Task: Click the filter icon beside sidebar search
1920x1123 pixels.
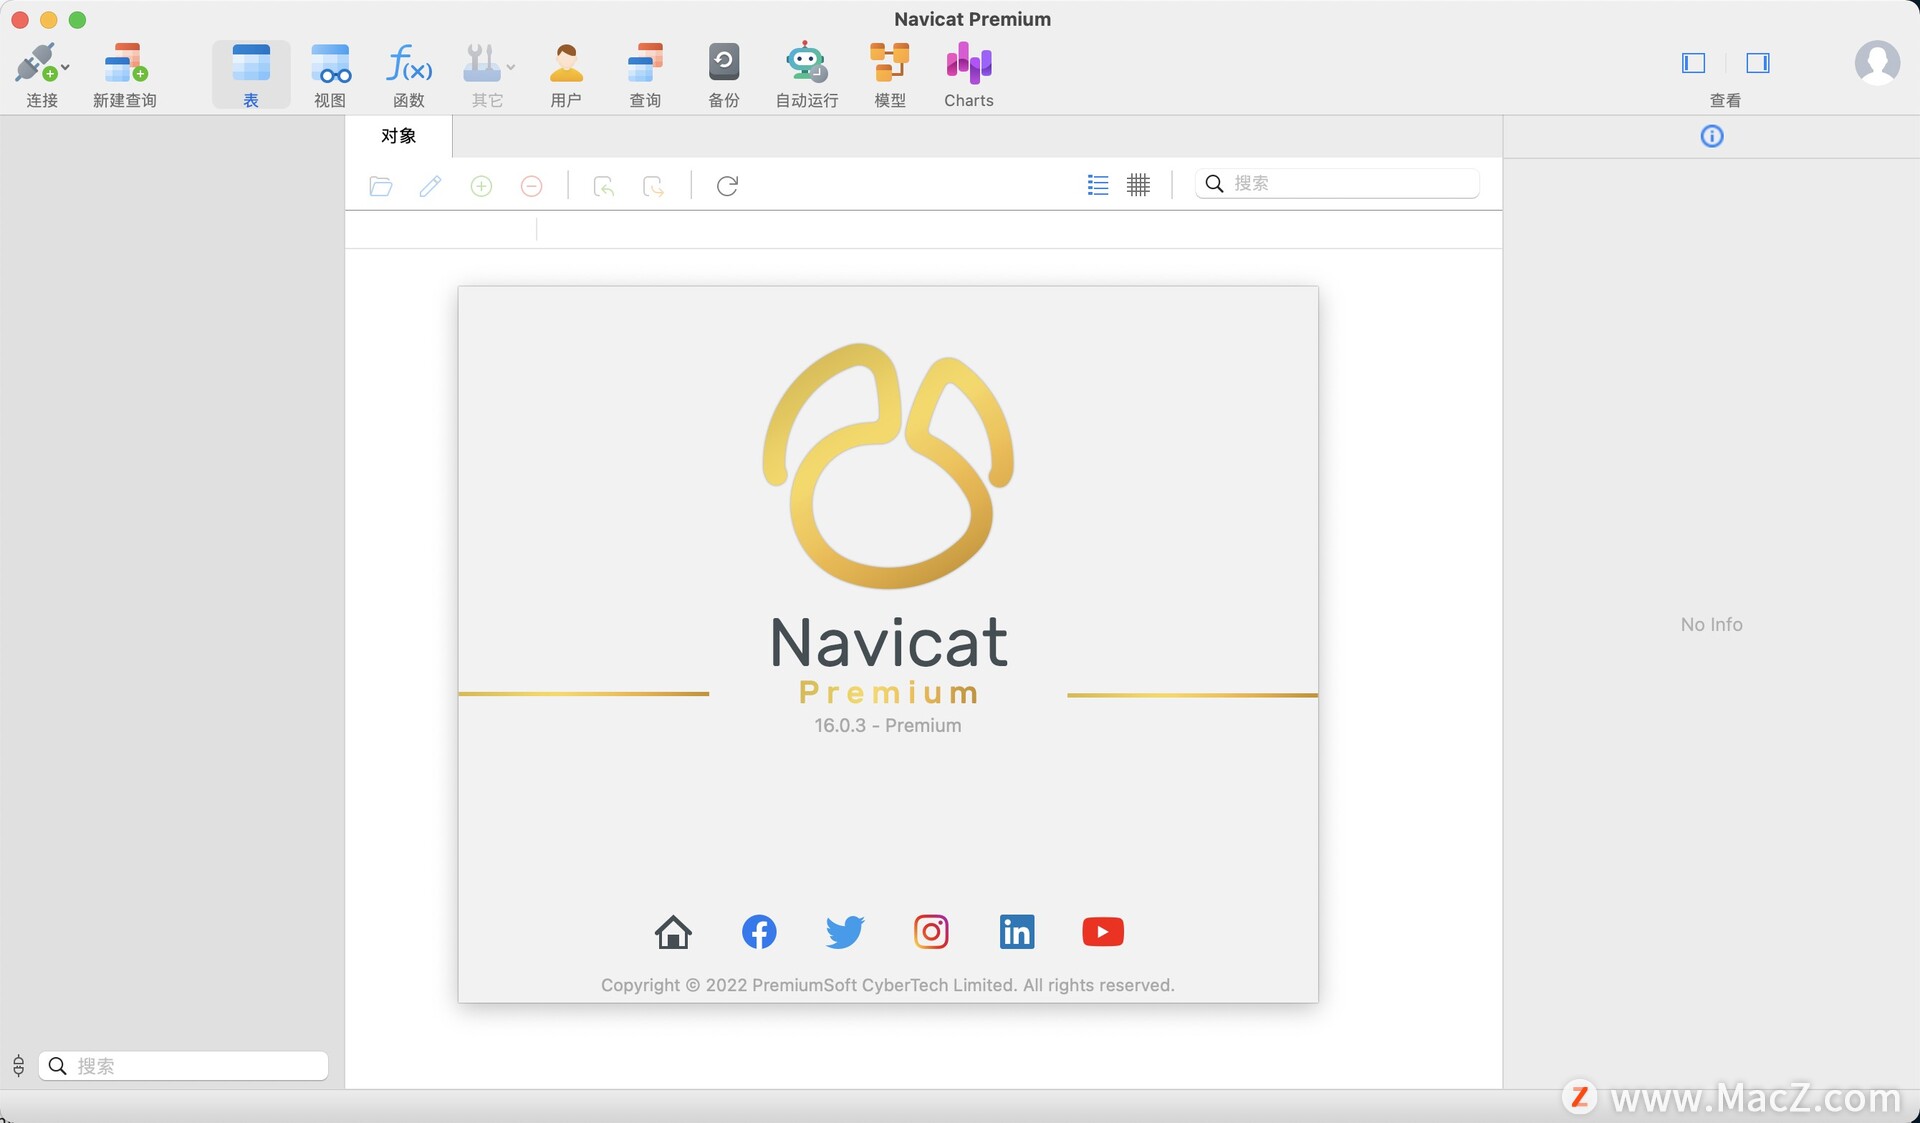Action: [x=18, y=1066]
